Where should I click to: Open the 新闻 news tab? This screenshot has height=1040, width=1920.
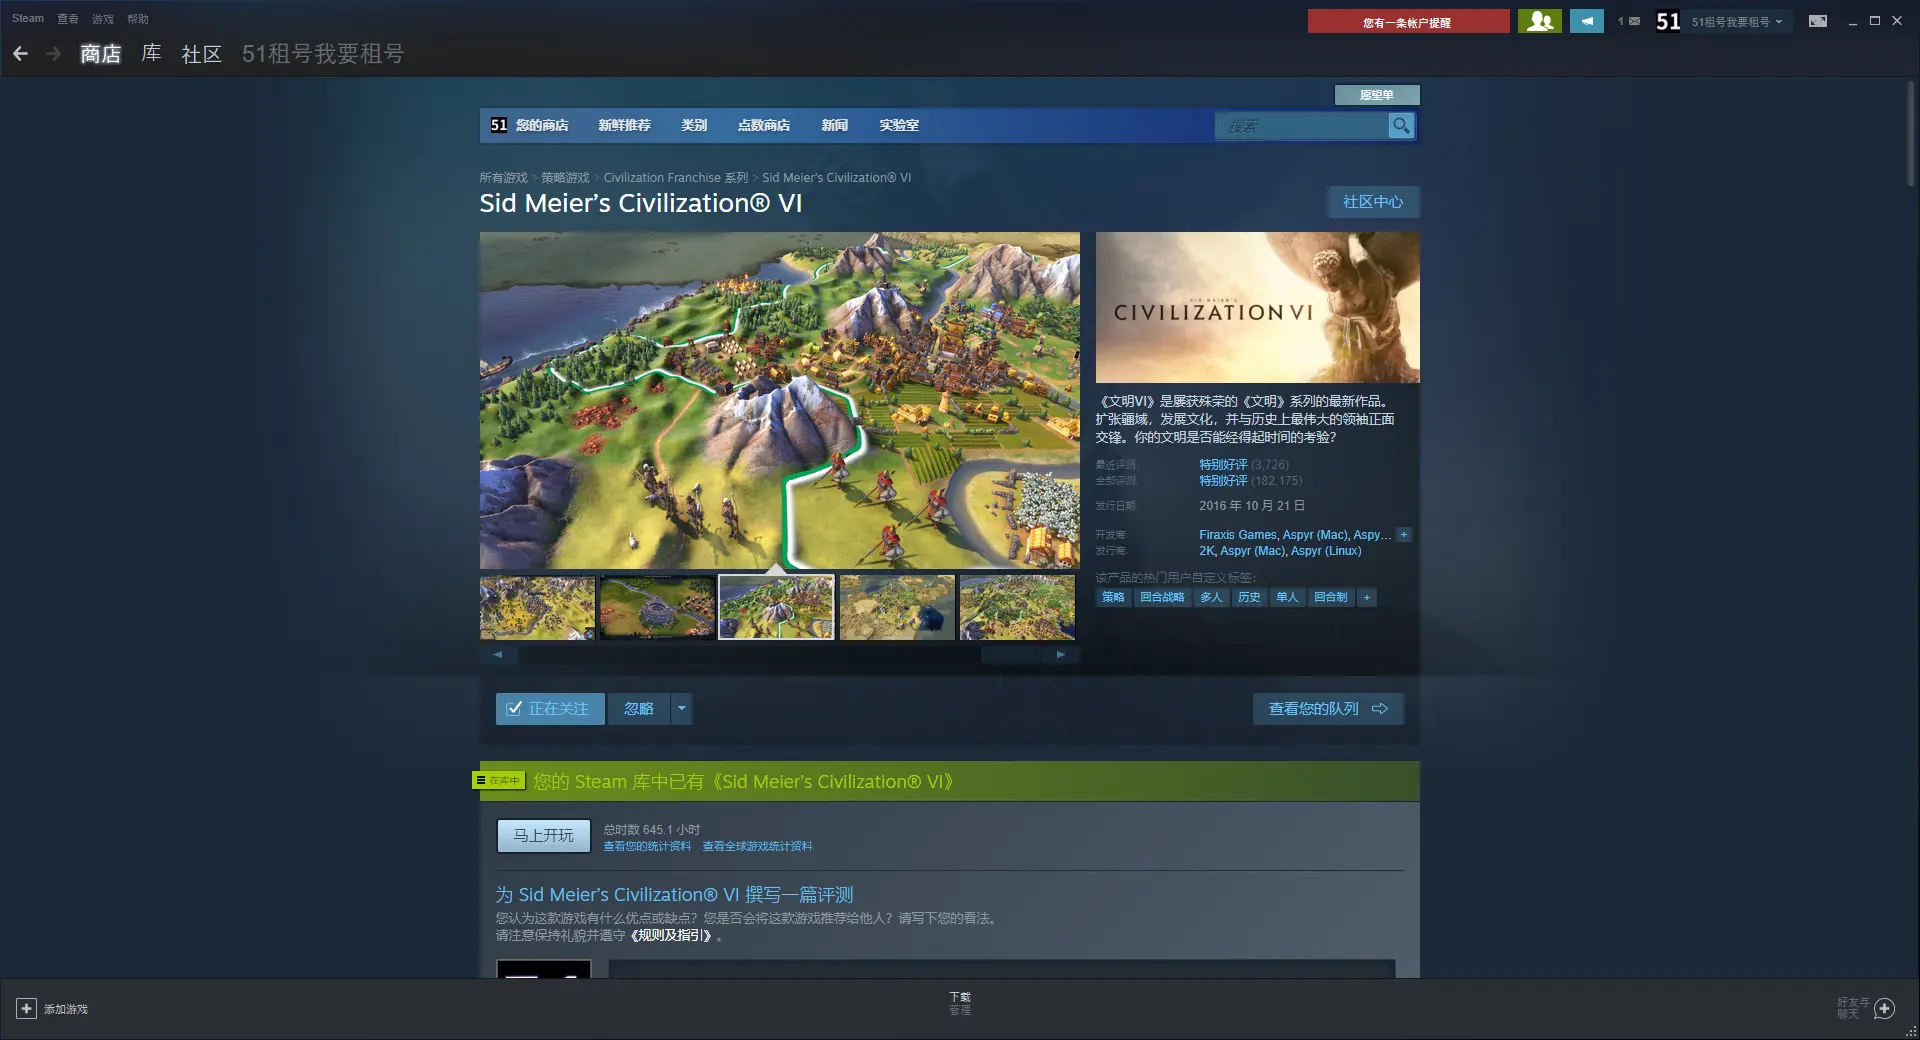click(x=835, y=125)
